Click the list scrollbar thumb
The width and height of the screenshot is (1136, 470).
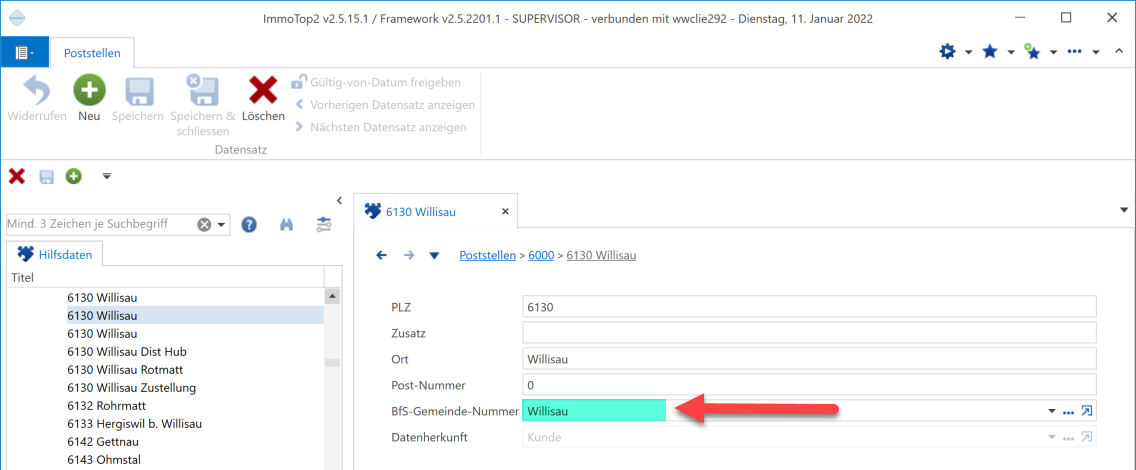[x=333, y=364]
